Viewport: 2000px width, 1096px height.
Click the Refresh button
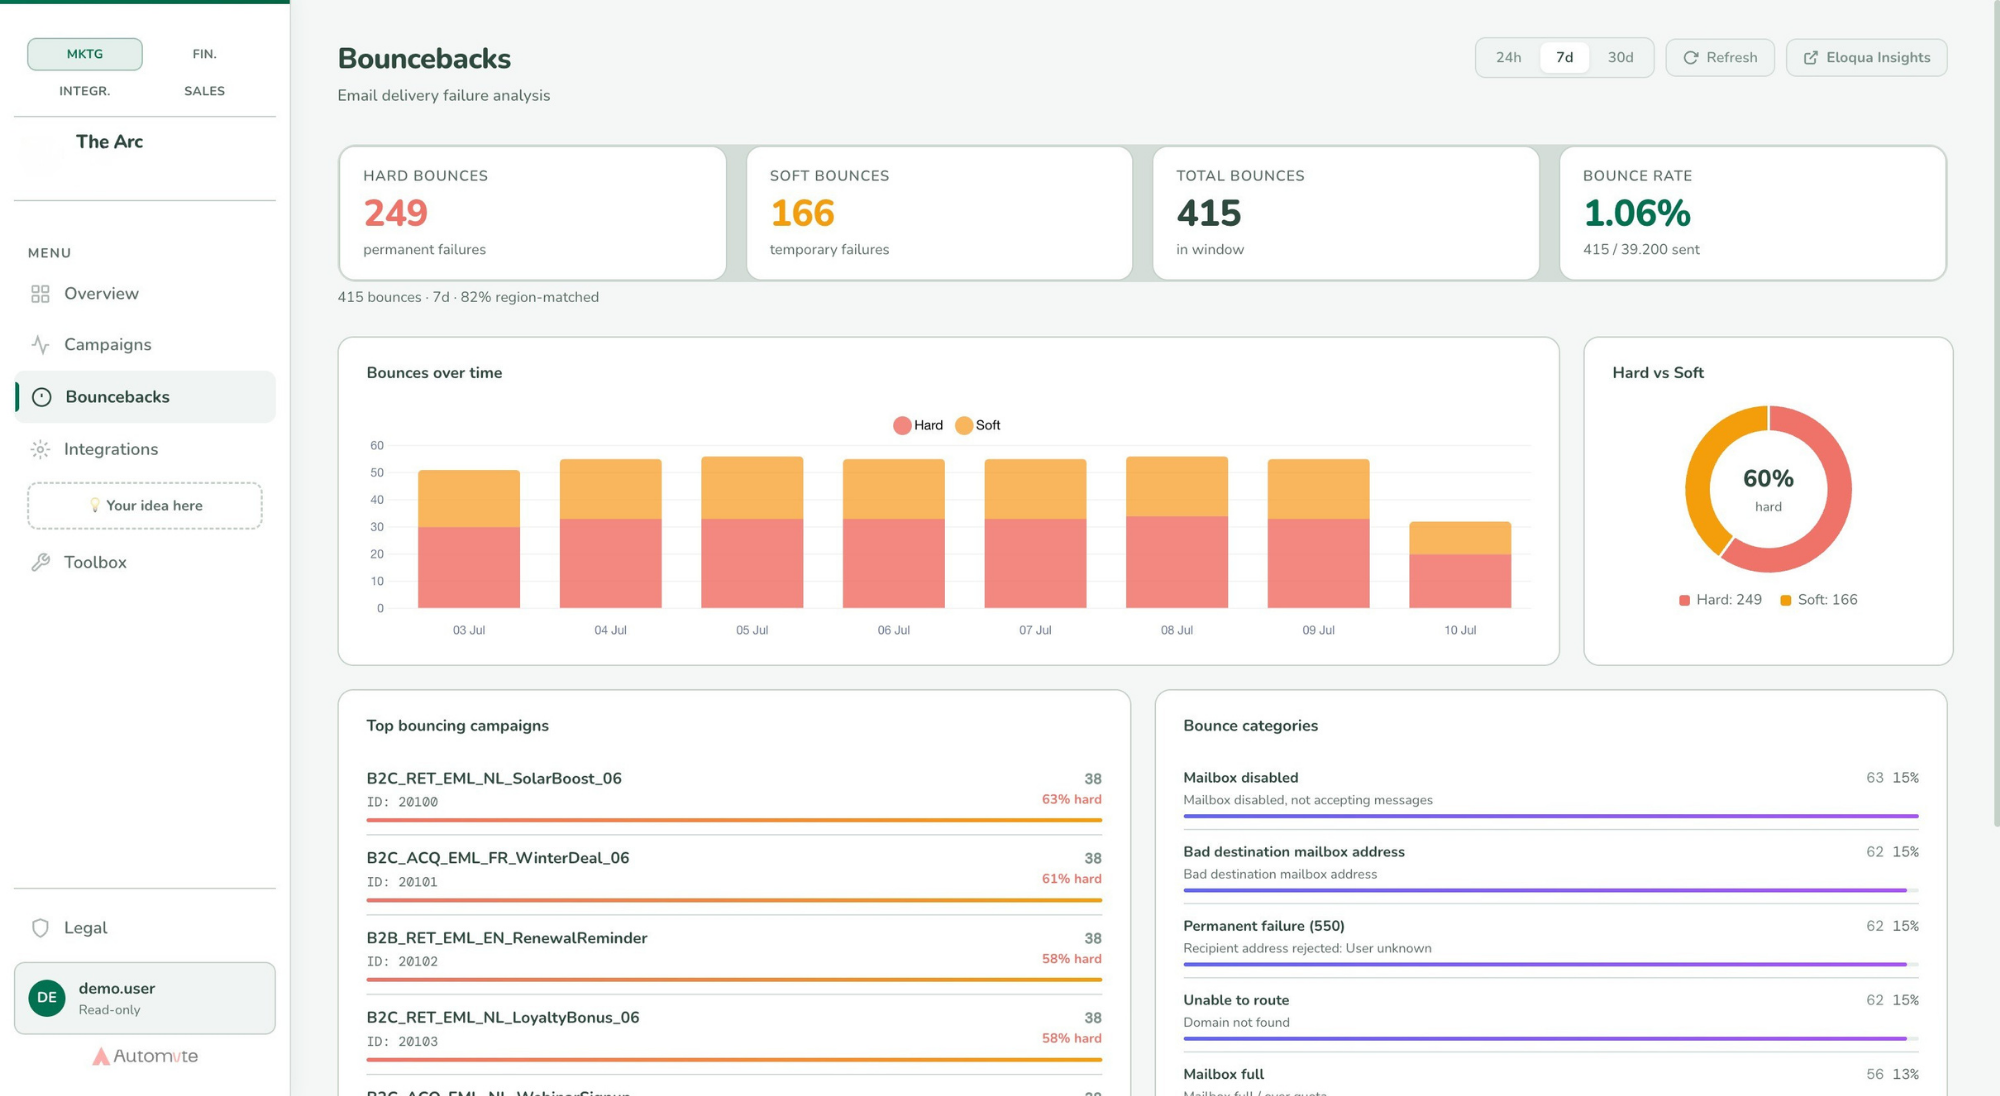click(1720, 58)
